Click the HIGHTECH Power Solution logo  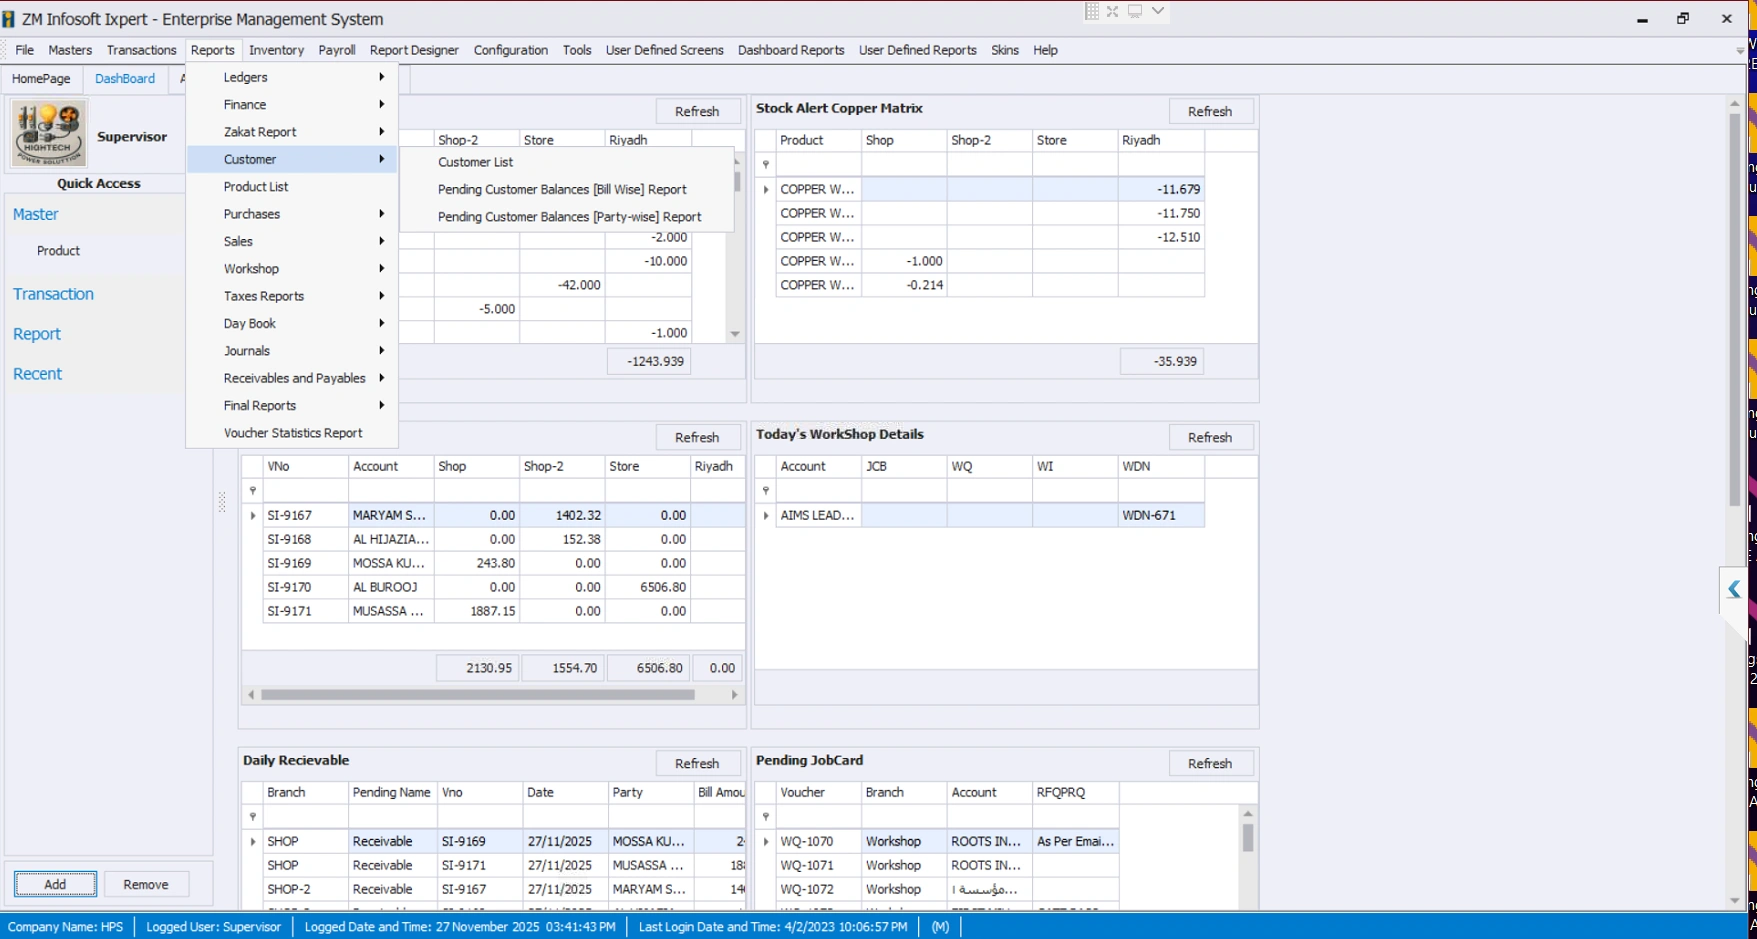pos(48,133)
